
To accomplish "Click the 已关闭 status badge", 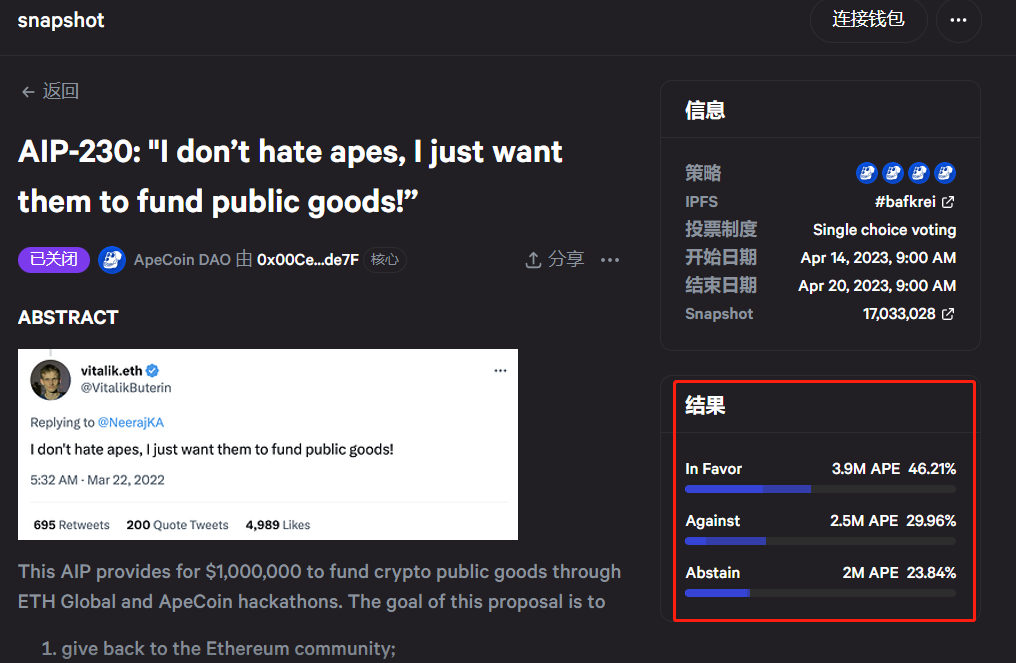I will 53,259.
